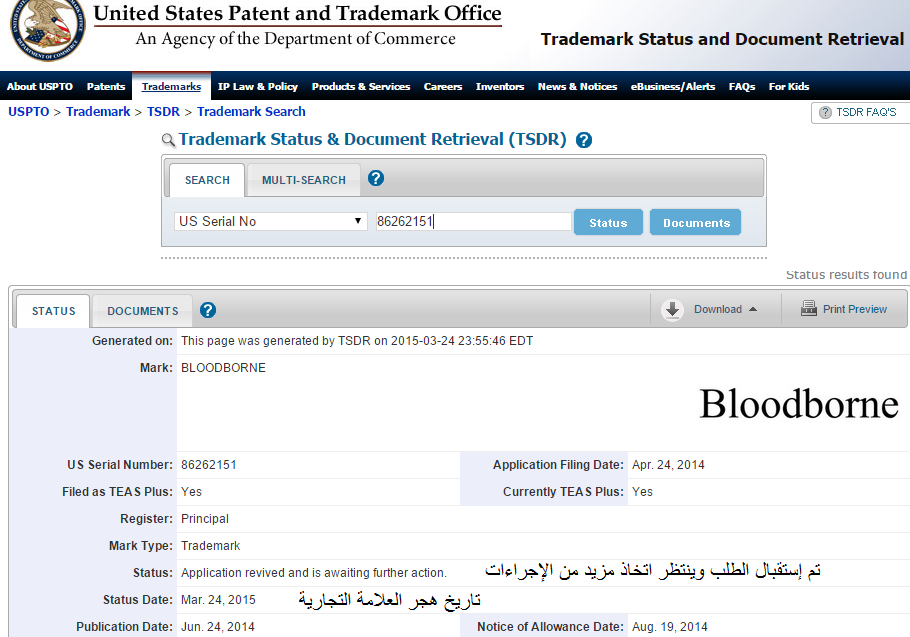Follow the Trademark Search breadcrumb link

tap(251, 111)
